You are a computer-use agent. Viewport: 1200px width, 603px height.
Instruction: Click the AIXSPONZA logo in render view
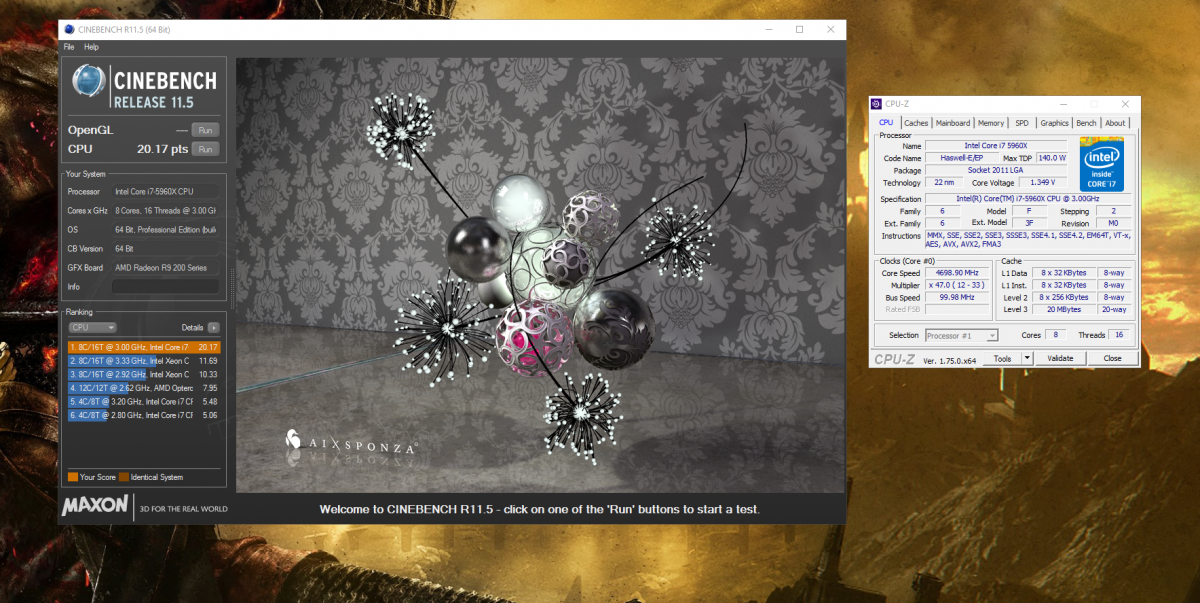click(x=351, y=441)
